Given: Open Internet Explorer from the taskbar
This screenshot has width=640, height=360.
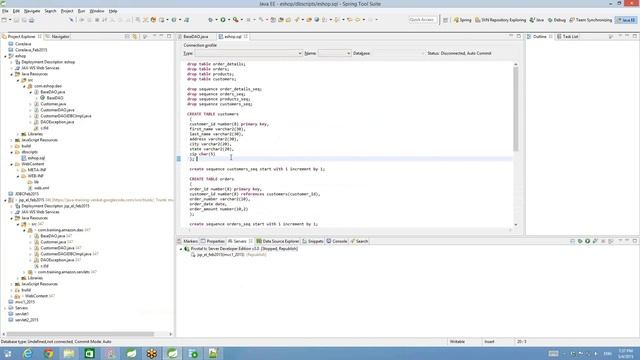Looking at the screenshot, I should 27,353.
